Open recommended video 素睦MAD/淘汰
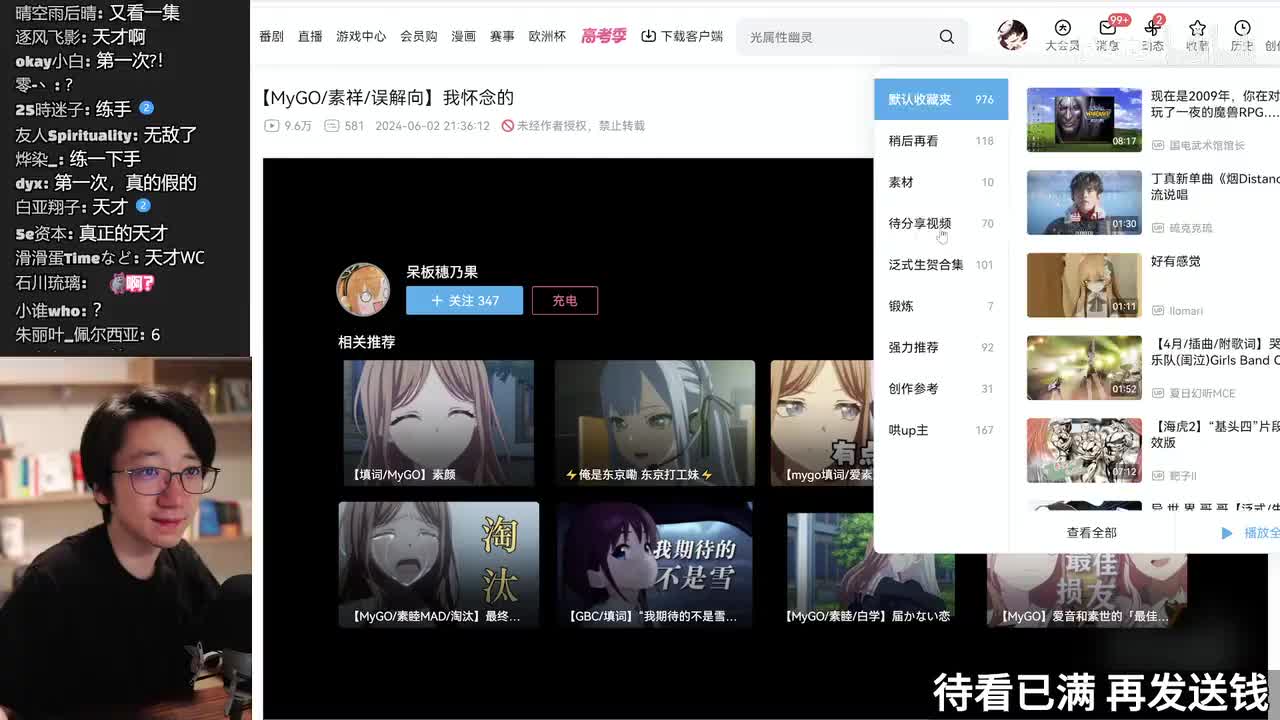Viewport: 1280px width, 720px height. tap(438, 565)
